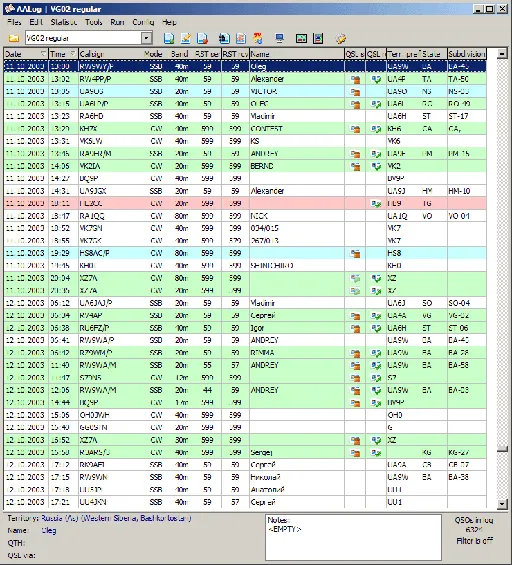Click QSL sent icon in RW4PP/P row
Image resolution: width=512 pixels, height=565 pixels.
tap(355, 79)
